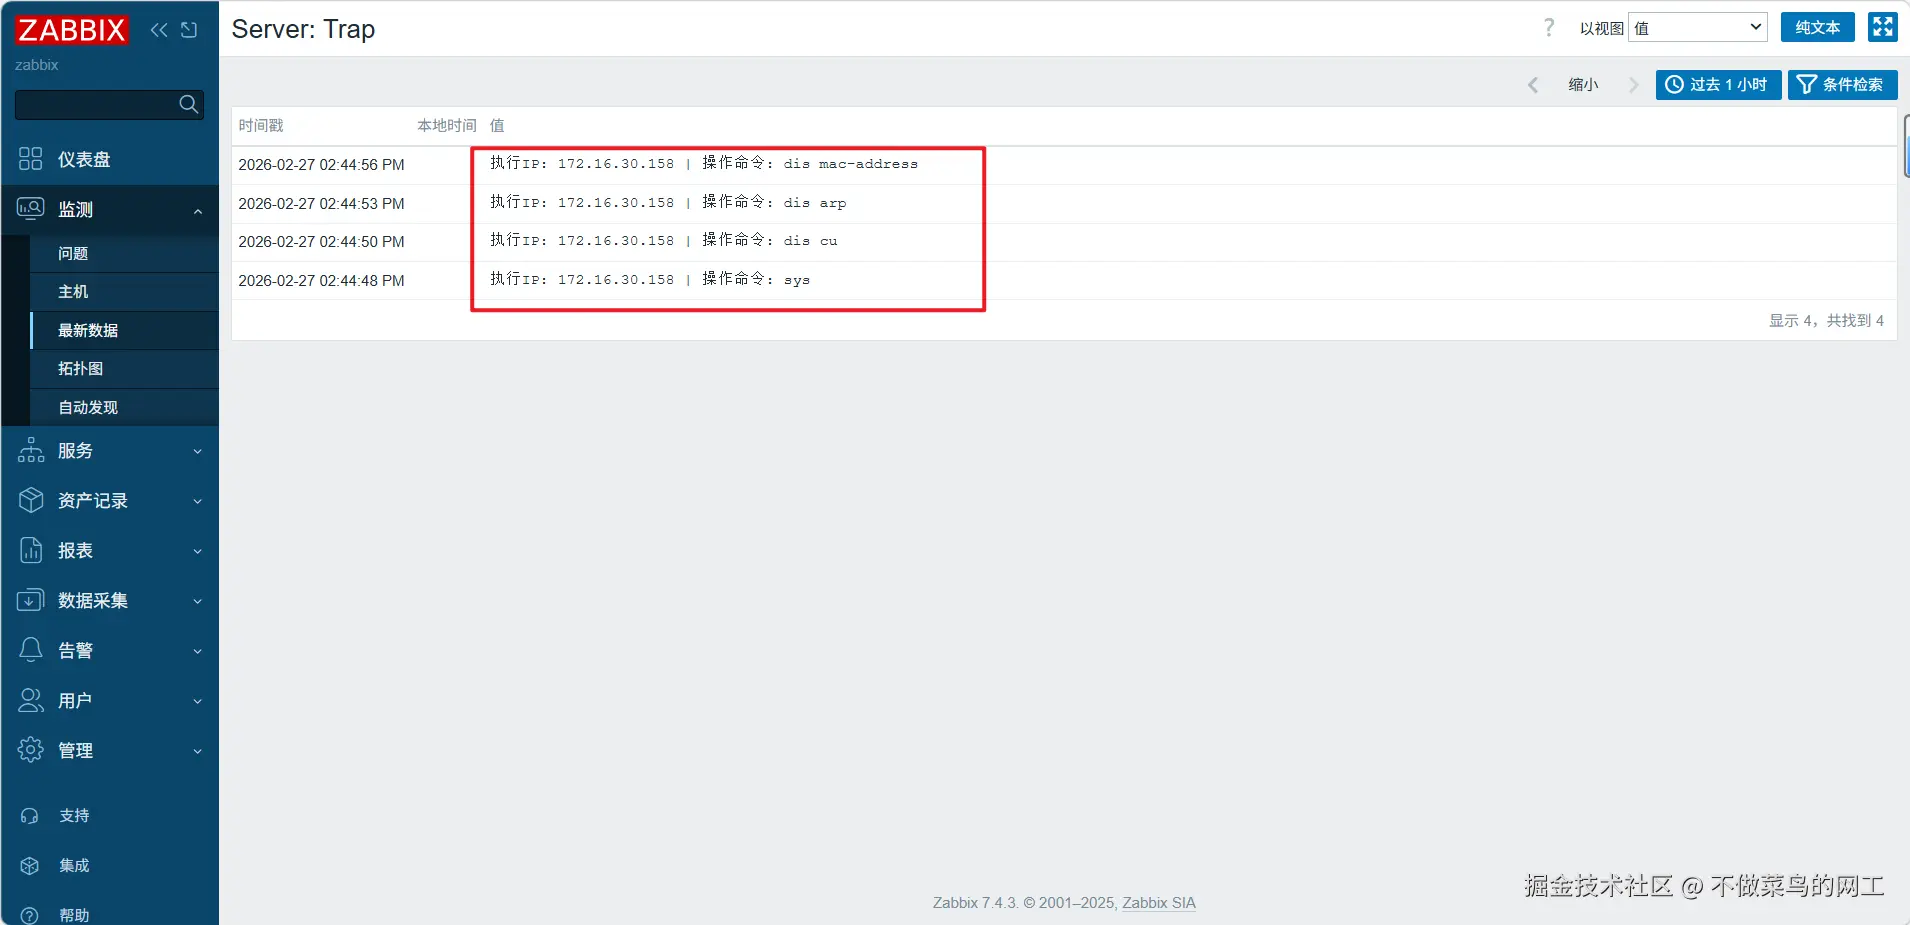Open the 帮助 help link
1910x925 pixels.
74,915
